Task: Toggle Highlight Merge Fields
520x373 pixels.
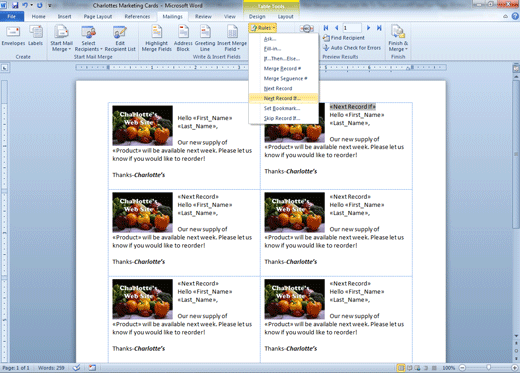Action: [x=157, y=39]
